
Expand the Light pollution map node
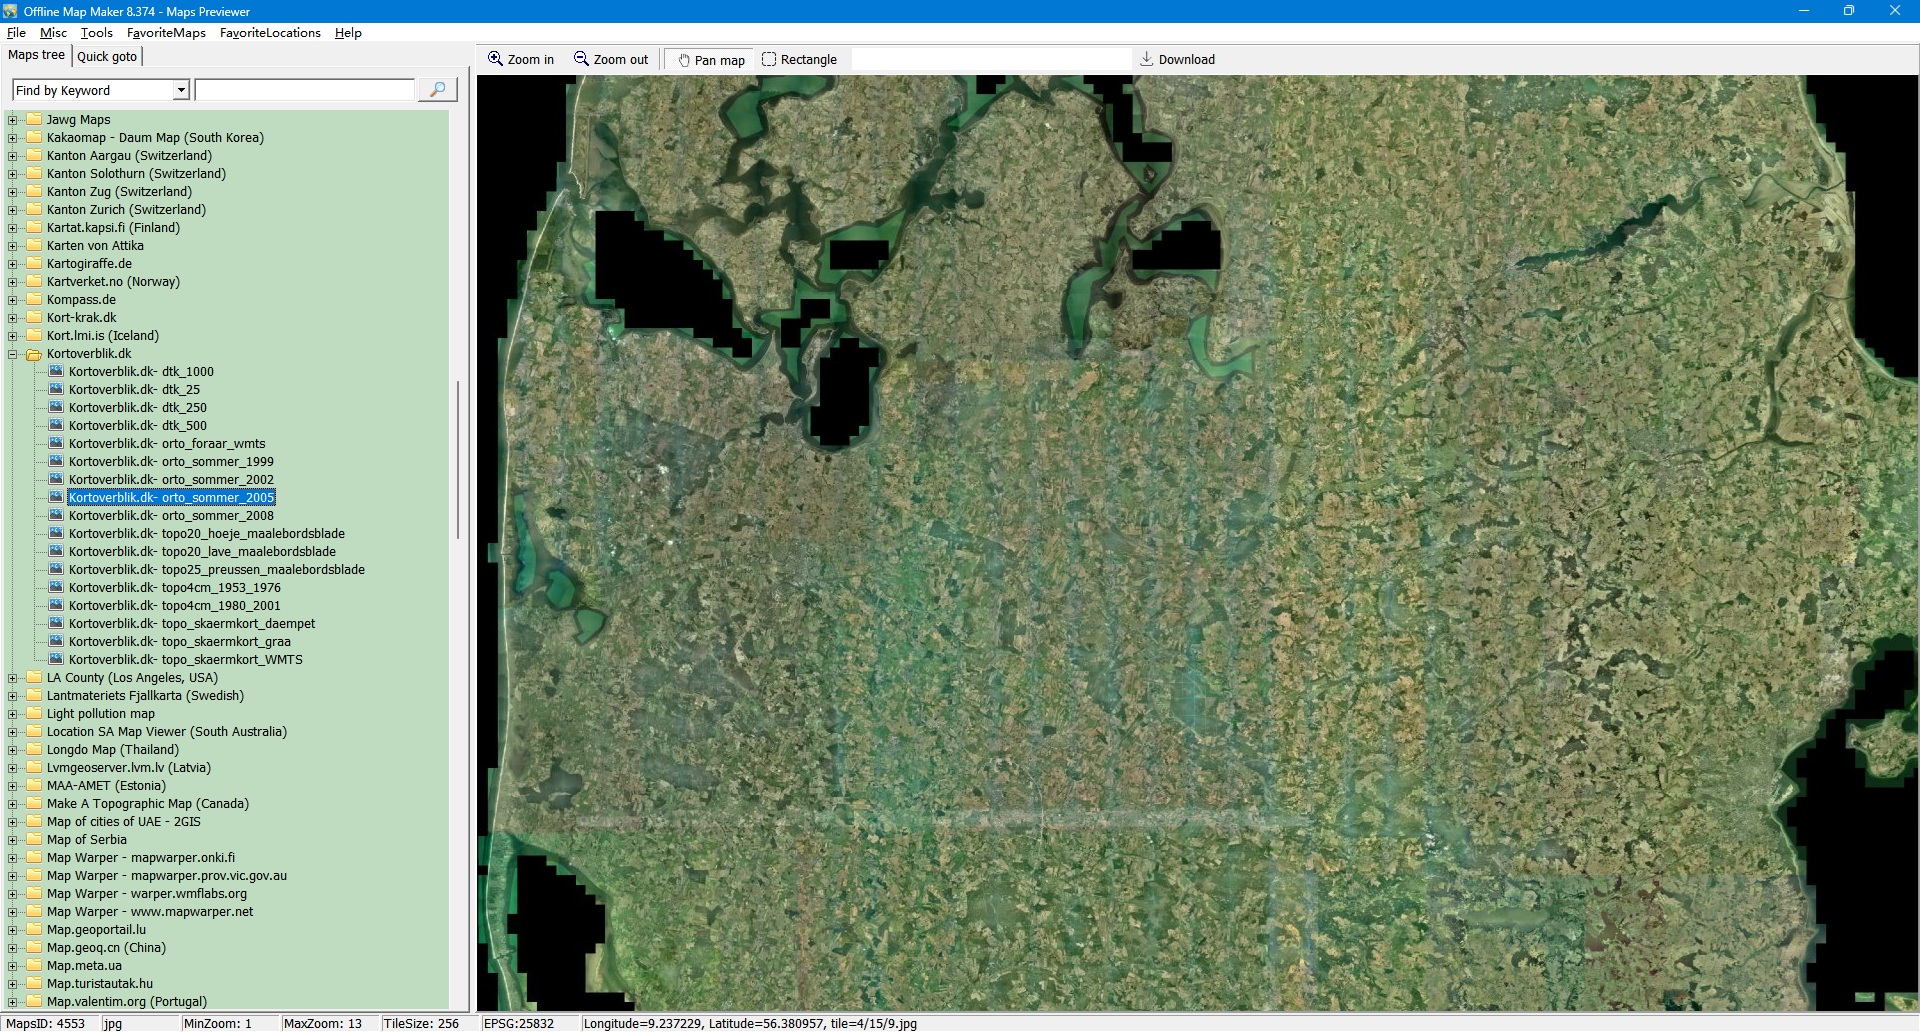point(13,714)
